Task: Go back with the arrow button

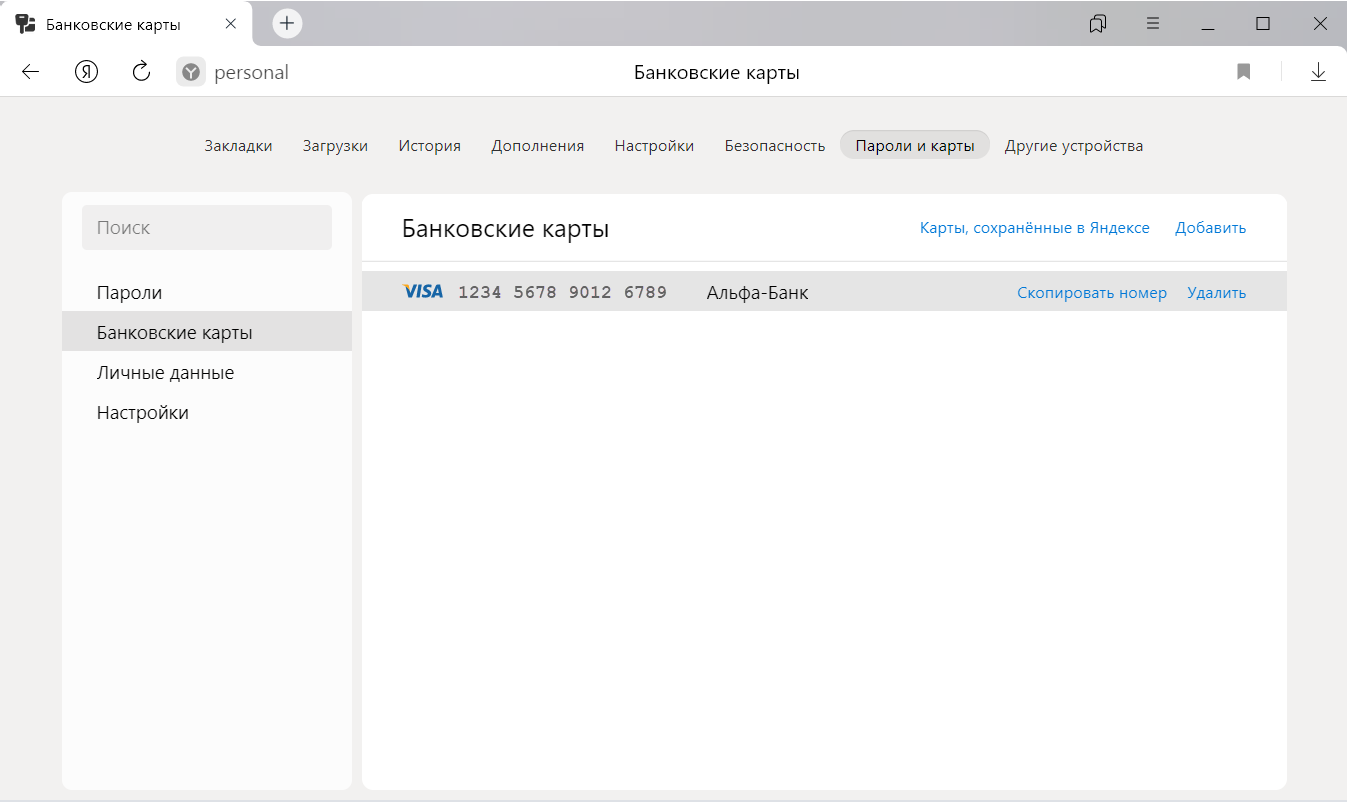Action: [30, 72]
